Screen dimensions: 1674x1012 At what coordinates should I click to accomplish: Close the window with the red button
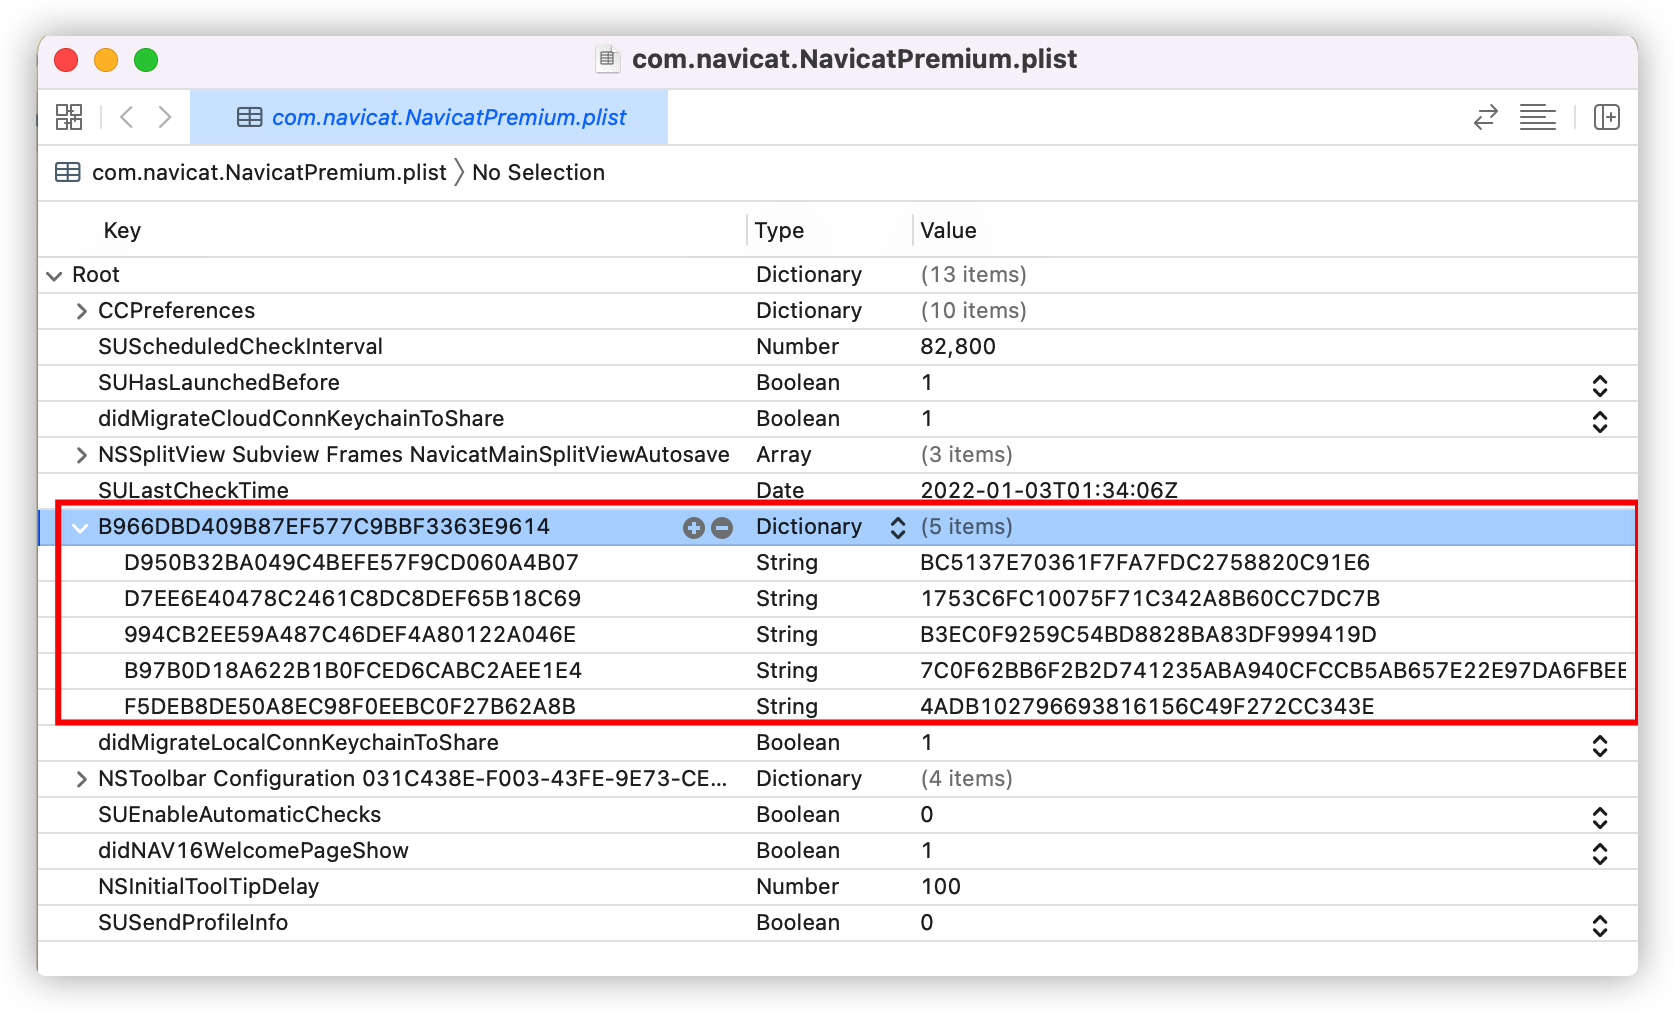[x=66, y=60]
